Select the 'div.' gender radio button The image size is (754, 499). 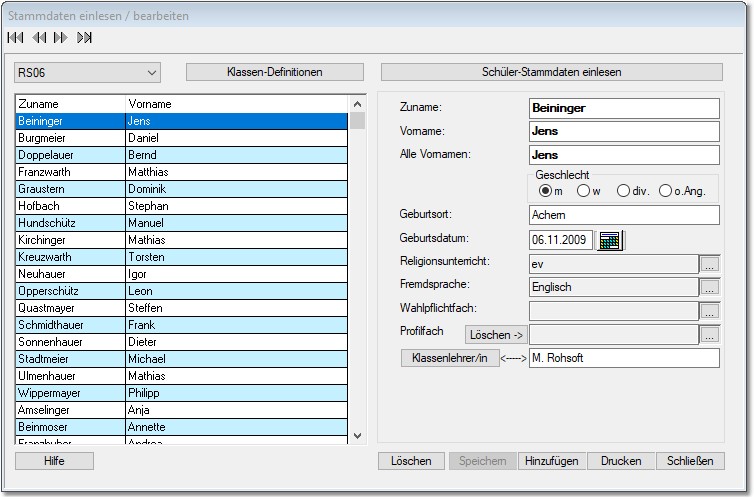click(624, 191)
